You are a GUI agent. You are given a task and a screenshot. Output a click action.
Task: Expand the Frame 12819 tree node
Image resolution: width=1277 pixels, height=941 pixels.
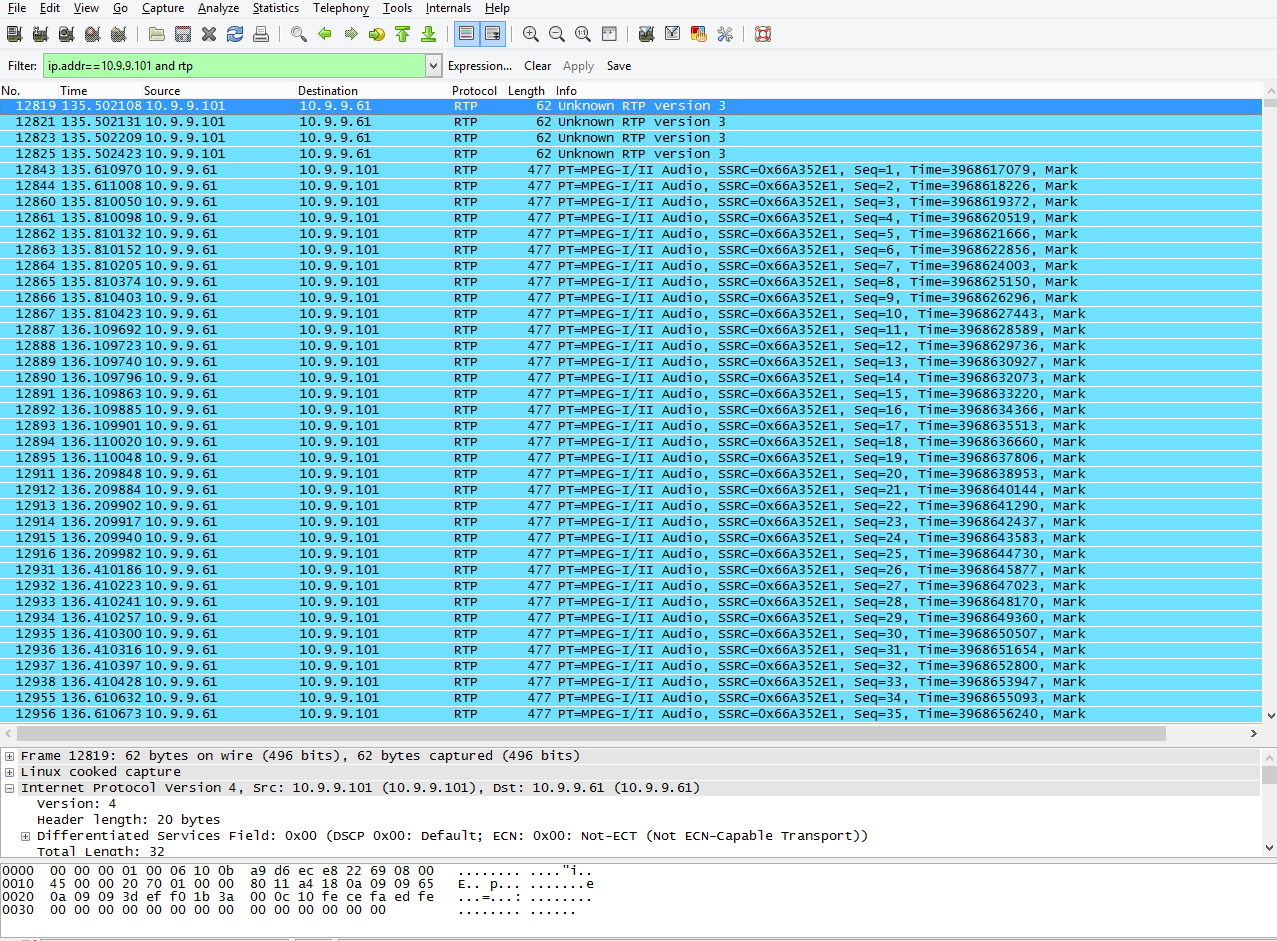coord(10,756)
